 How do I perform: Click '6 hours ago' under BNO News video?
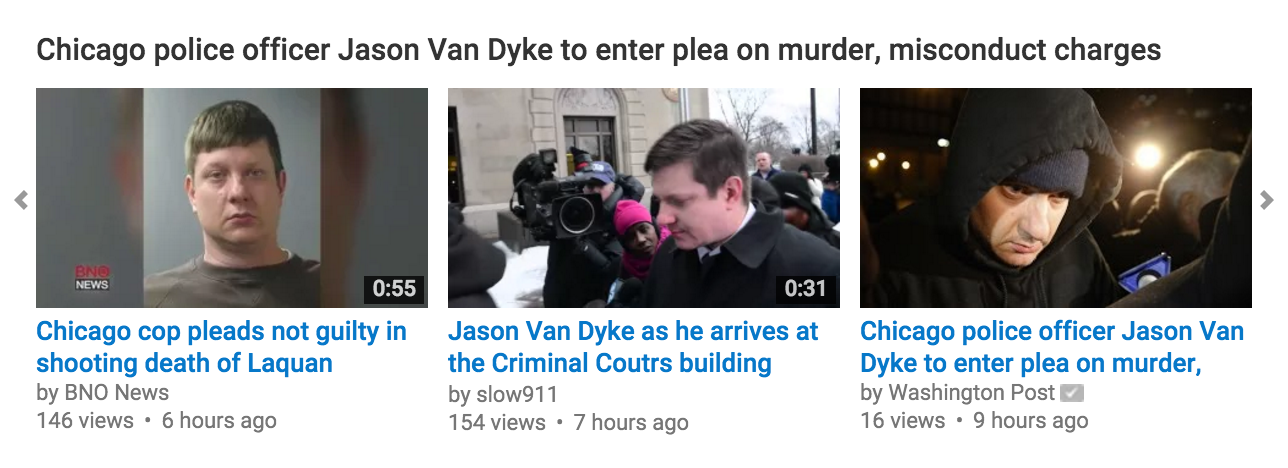click(219, 421)
